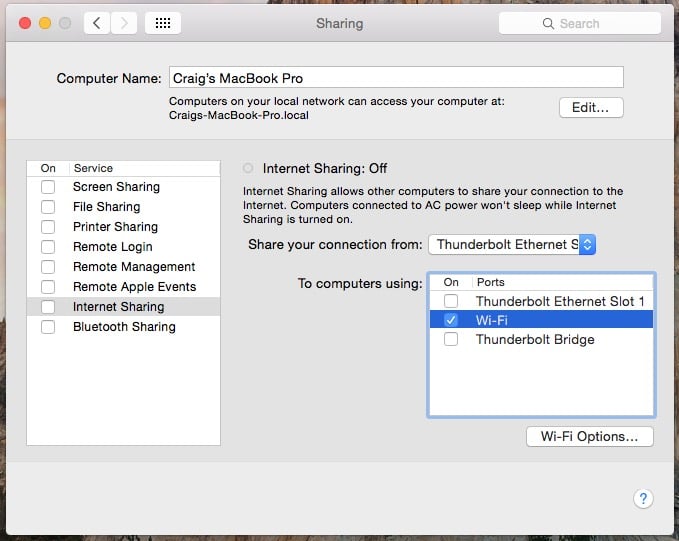Select Thunderbolt Bridge port row label

coord(535,339)
